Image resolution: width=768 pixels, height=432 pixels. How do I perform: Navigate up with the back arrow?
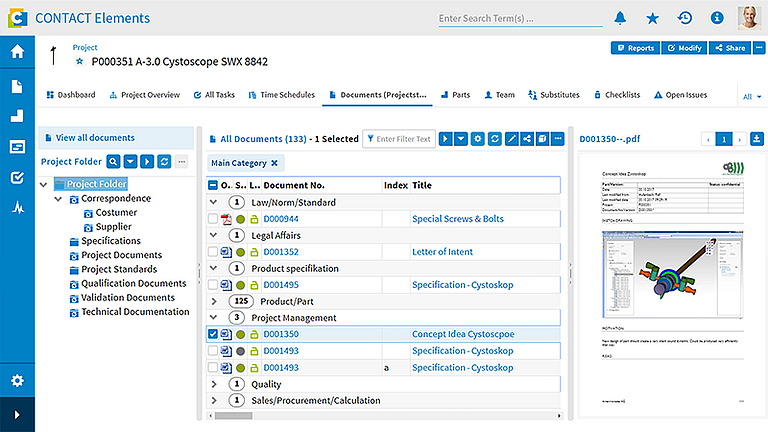[x=53, y=55]
